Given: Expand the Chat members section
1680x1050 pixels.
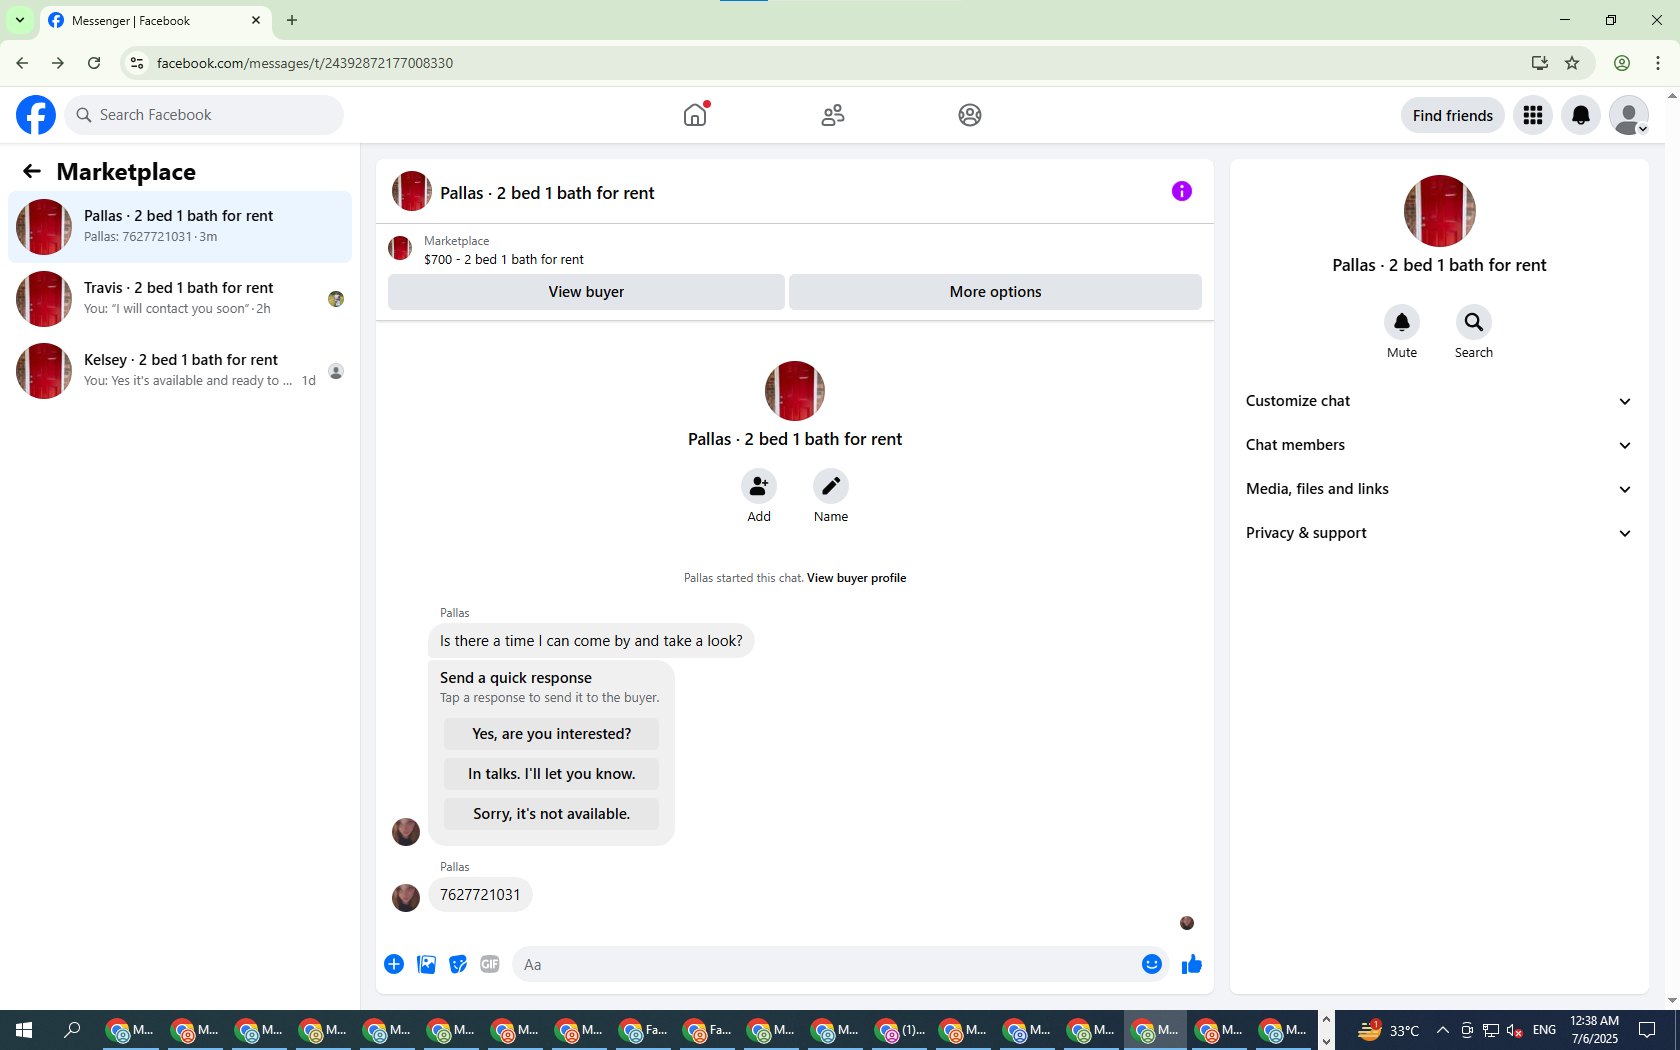Looking at the screenshot, I should click(x=1439, y=445).
